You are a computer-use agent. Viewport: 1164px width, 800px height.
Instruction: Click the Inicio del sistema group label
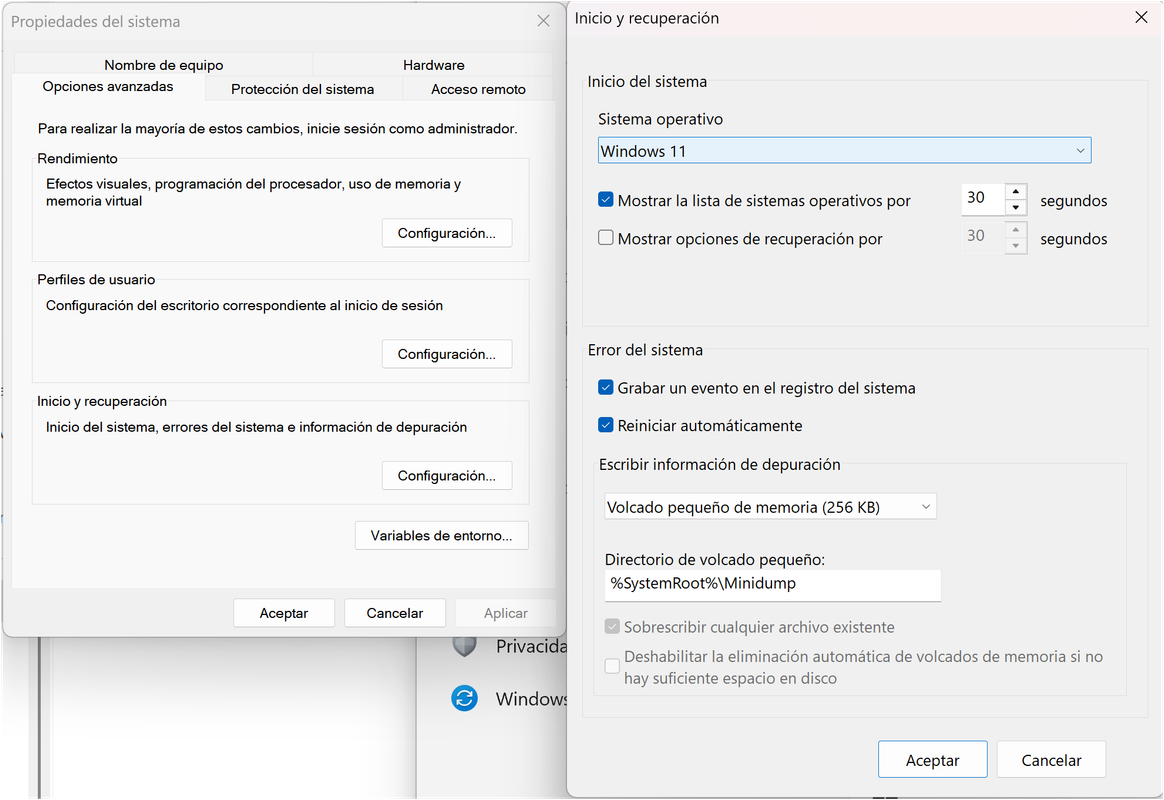click(x=647, y=82)
